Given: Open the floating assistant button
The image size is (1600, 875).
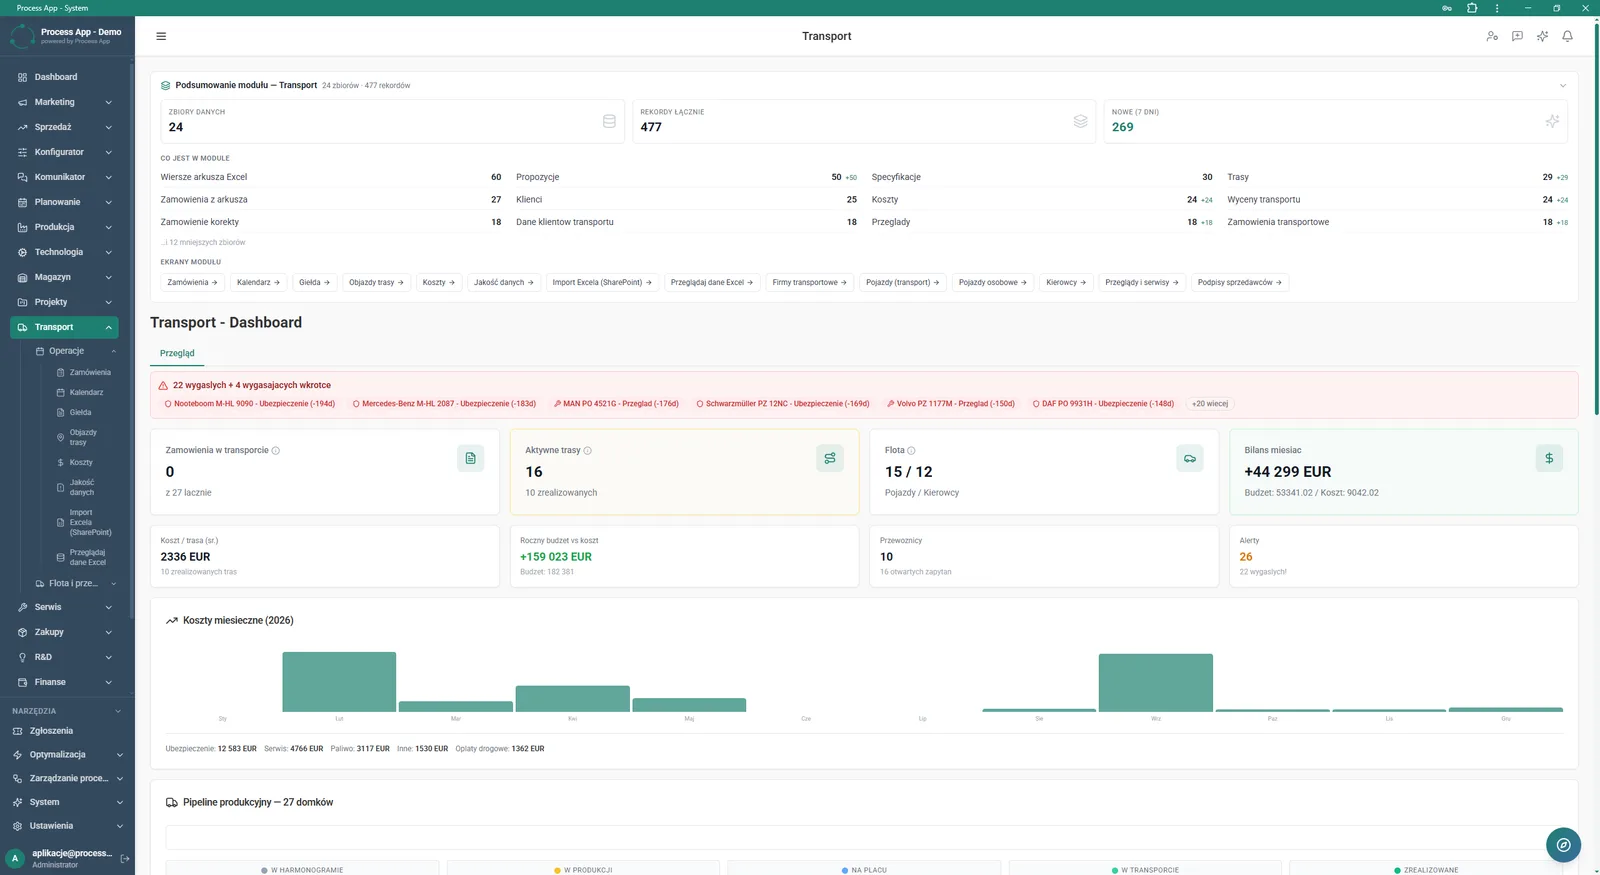Looking at the screenshot, I should tap(1563, 845).
